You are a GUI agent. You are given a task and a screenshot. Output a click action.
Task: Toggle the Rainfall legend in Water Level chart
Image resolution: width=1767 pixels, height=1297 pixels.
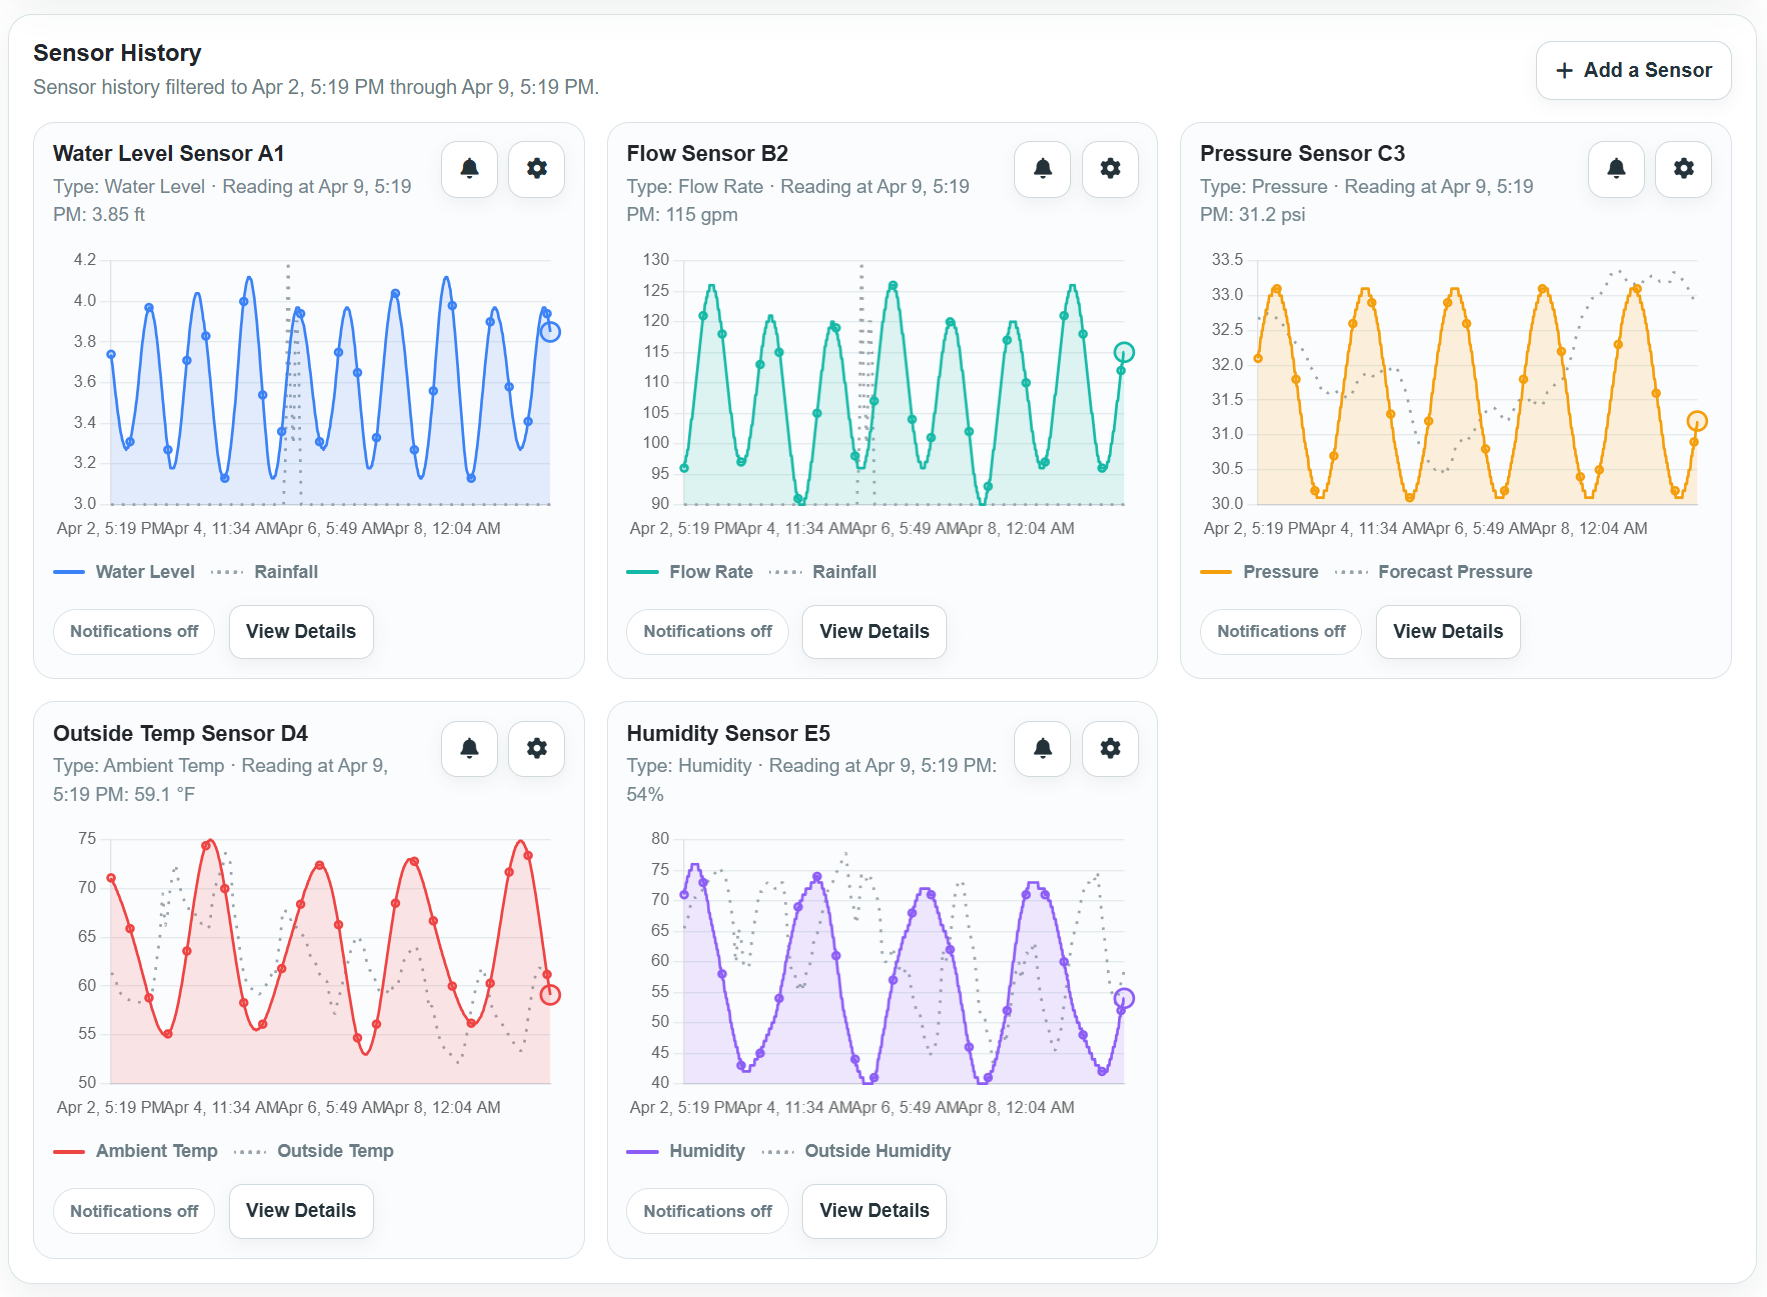click(x=285, y=572)
